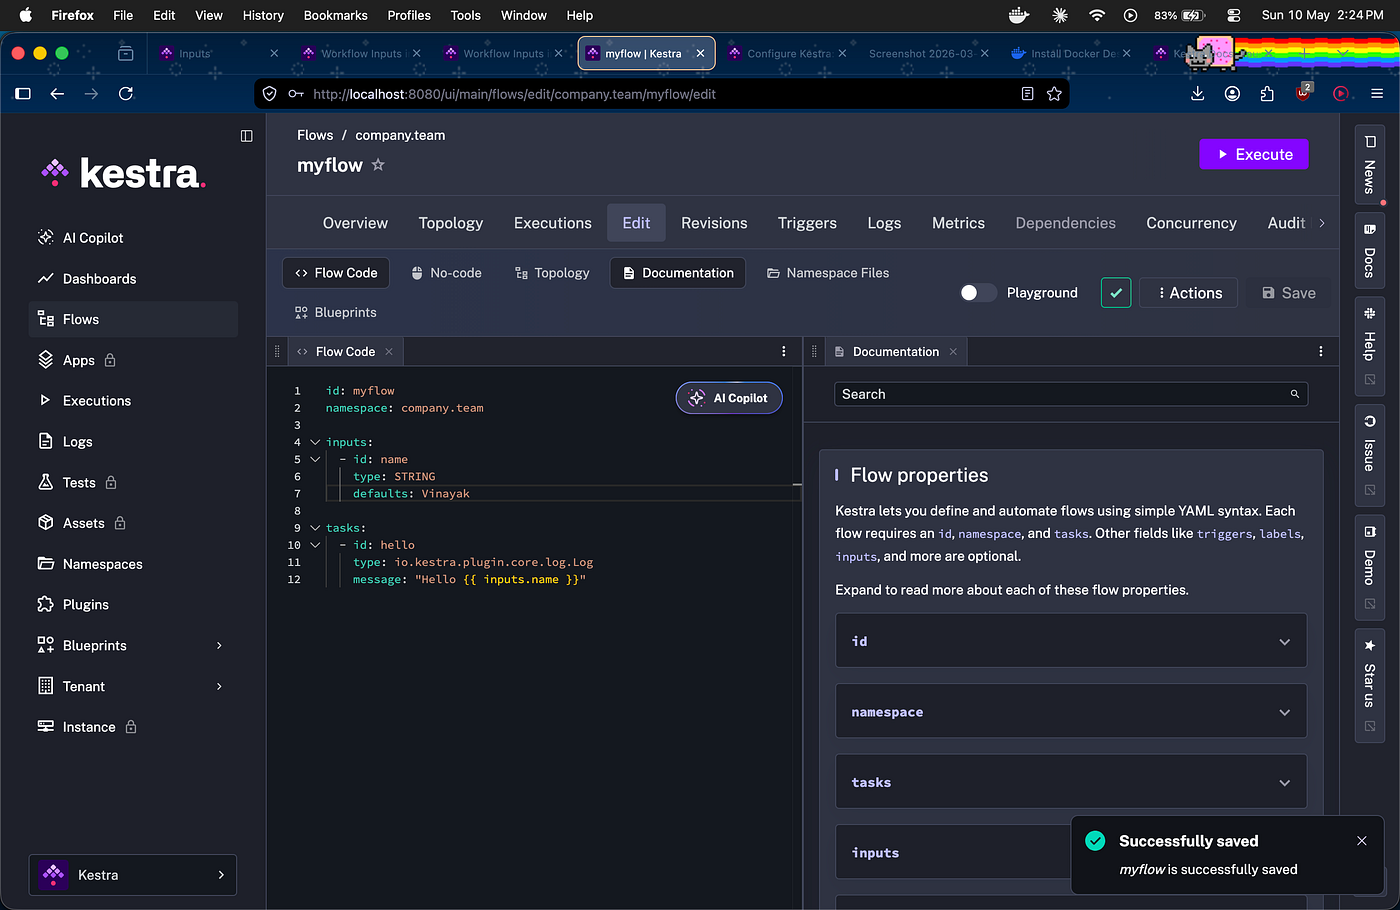The width and height of the screenshot is (1400, 910).
Task: Switch to the Overview tab
Action: tap(355, 223)
